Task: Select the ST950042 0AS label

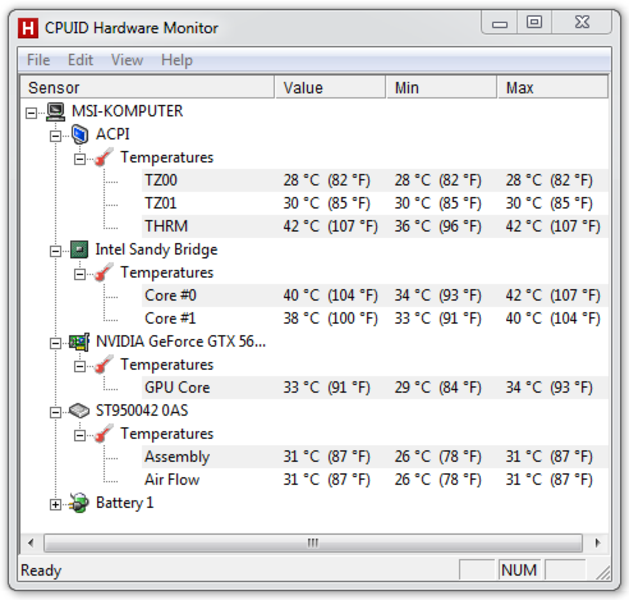Action: (142, 411)
